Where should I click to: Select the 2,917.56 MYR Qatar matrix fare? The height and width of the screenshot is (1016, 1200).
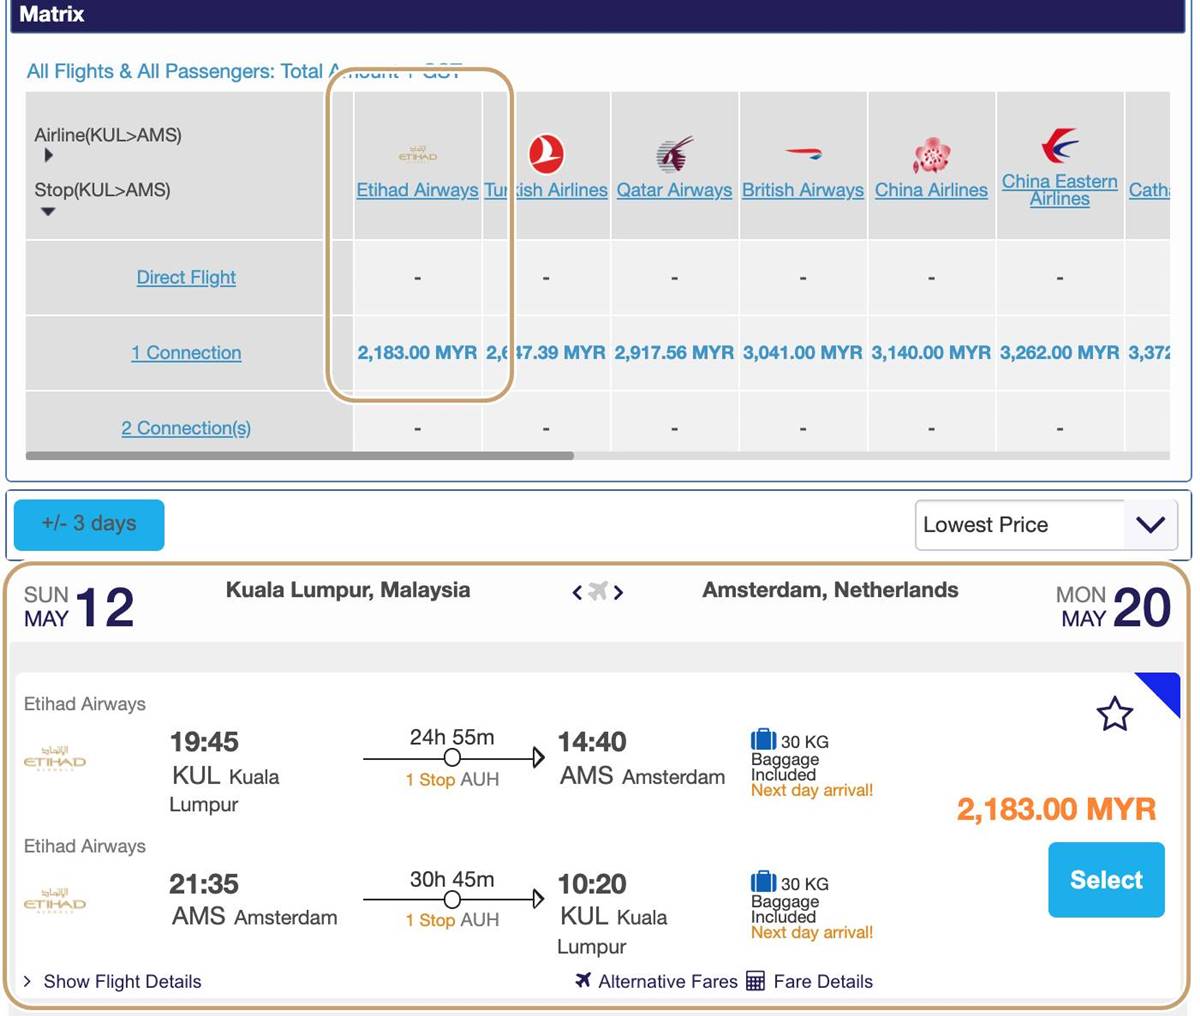[x=674, y=353]
